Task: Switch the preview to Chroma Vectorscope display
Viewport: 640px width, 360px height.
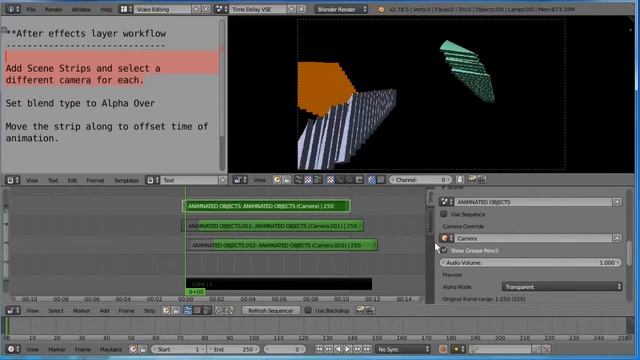Action: (x=349, y=180)
